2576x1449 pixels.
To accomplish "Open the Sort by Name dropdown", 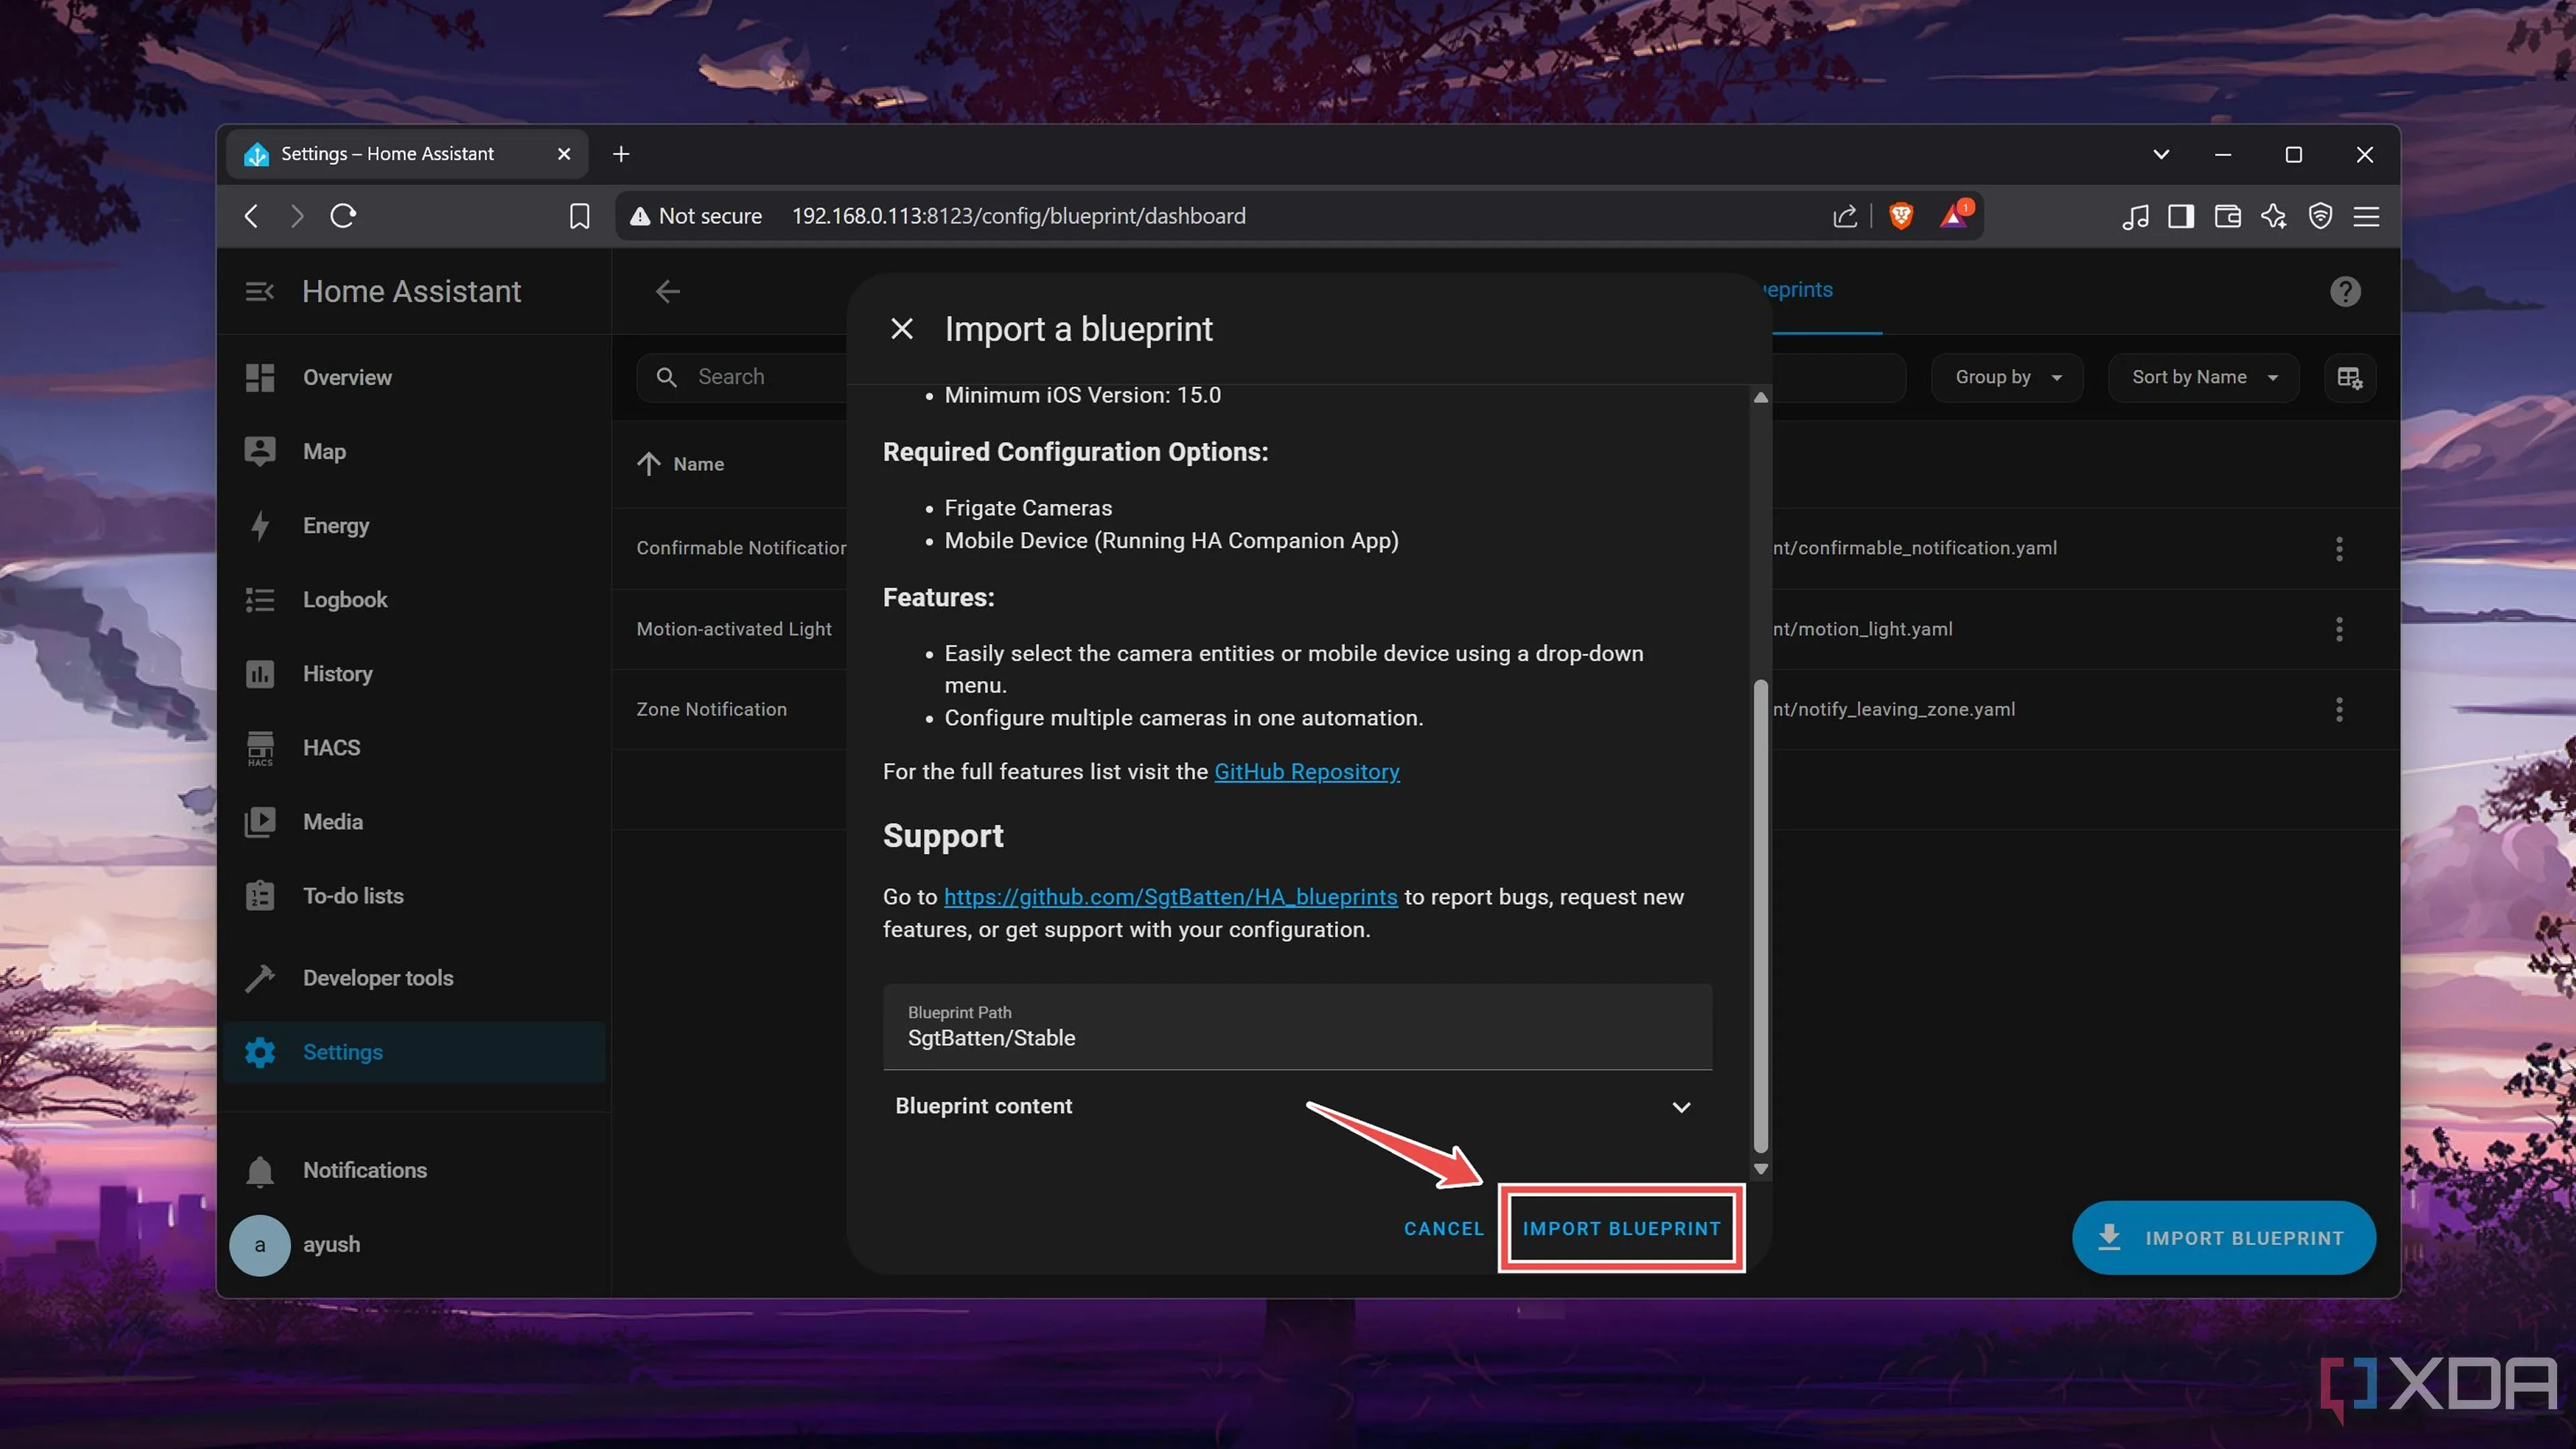I will (2203, 377).
